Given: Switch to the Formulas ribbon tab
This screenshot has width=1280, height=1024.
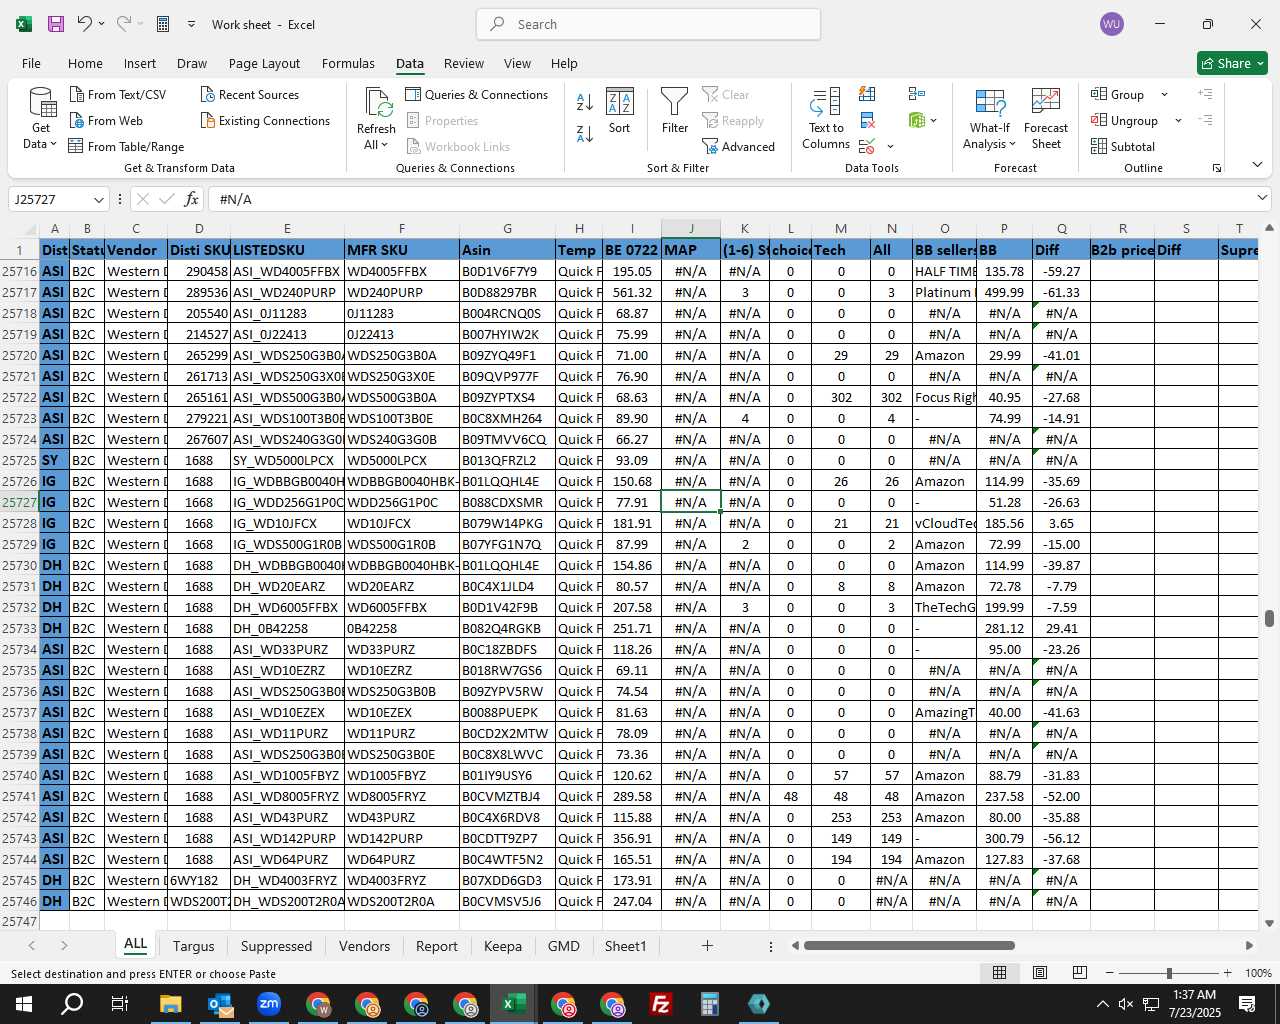Looking at the screenshot, I should click(348, 63).
